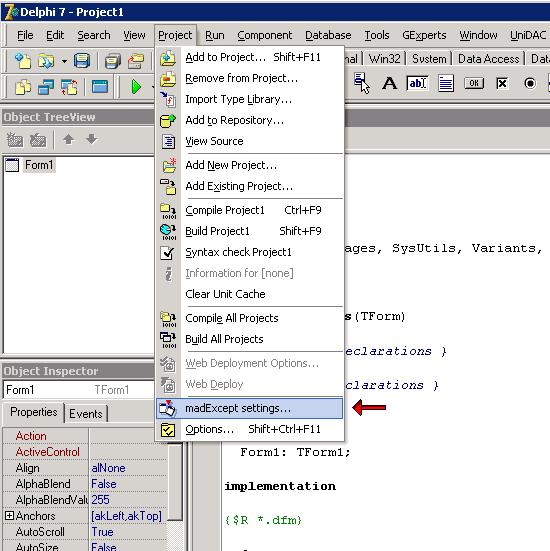Click the View Unit toolbar icon

click(x=23, y=87)
